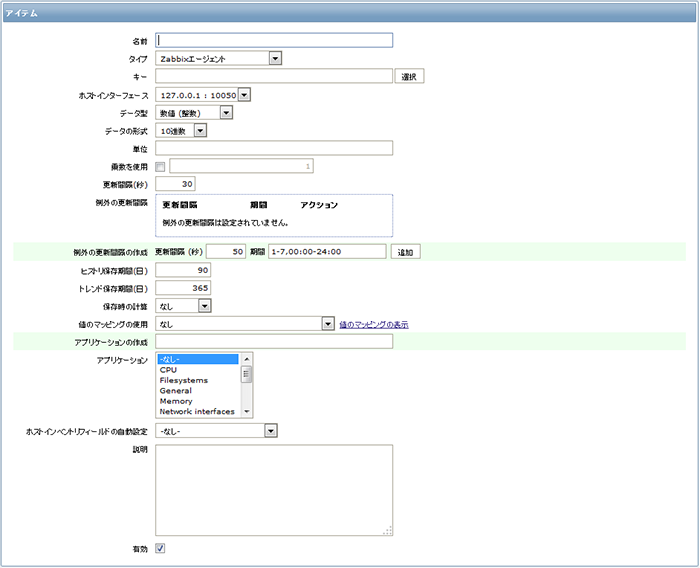The image size is (700, 568).
Task: Click the history retention field showing 90
Action: tap(183, 270)
